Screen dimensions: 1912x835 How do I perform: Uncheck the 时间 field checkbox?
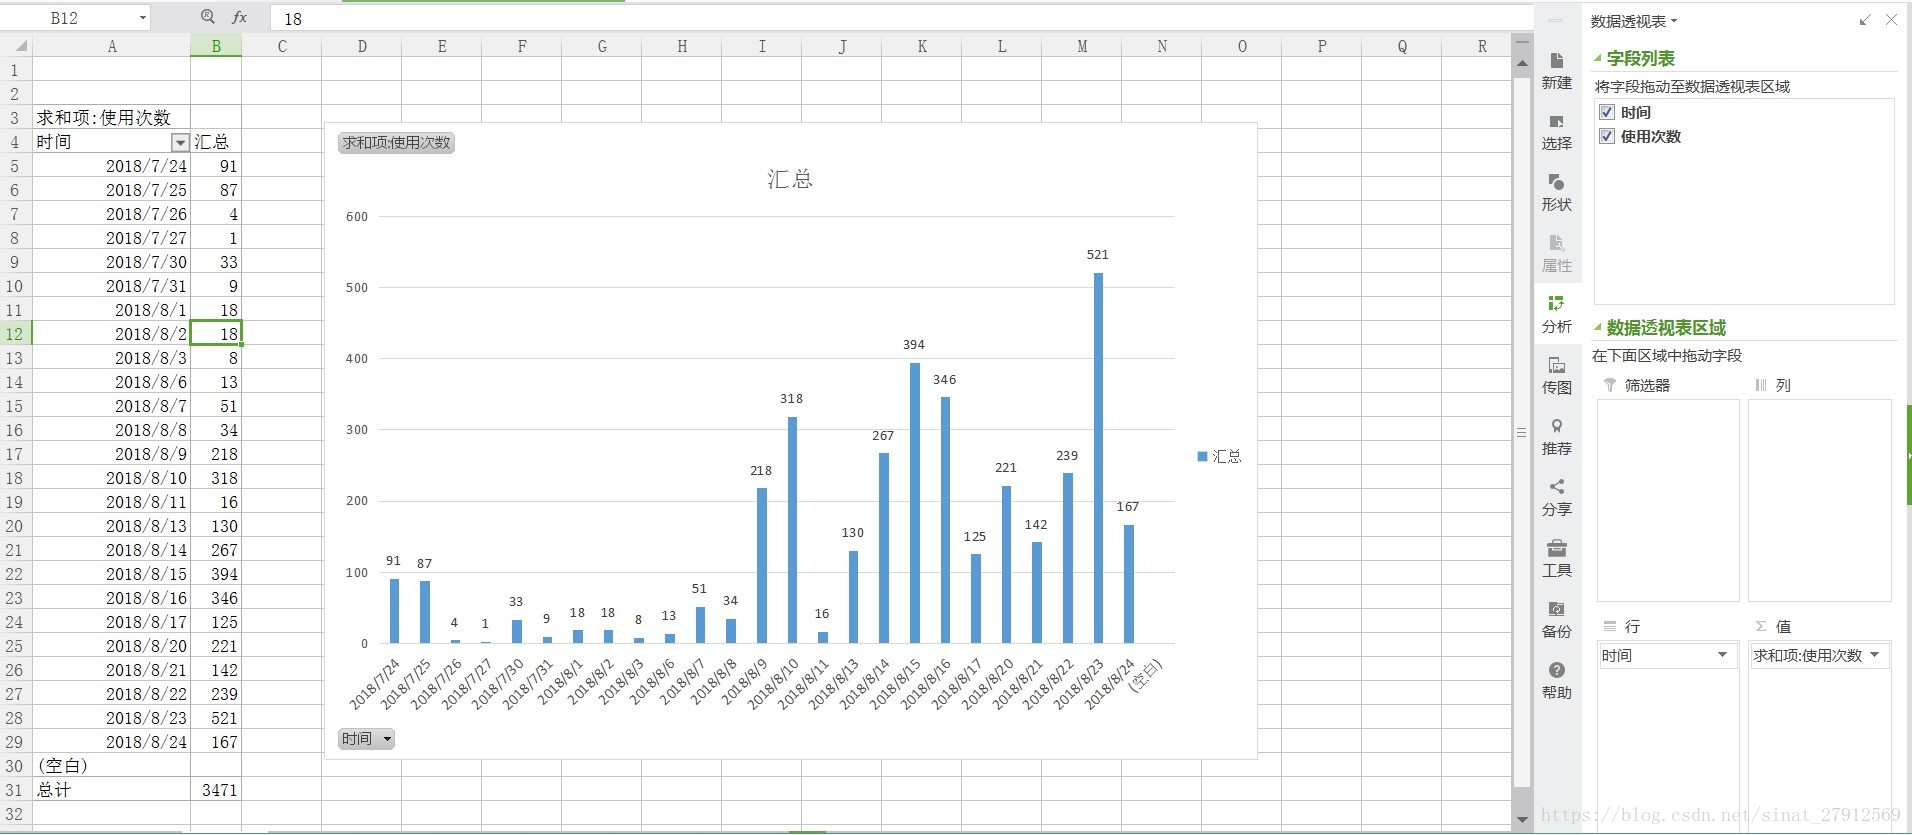pyautogui.click(x=1607, y=112)
